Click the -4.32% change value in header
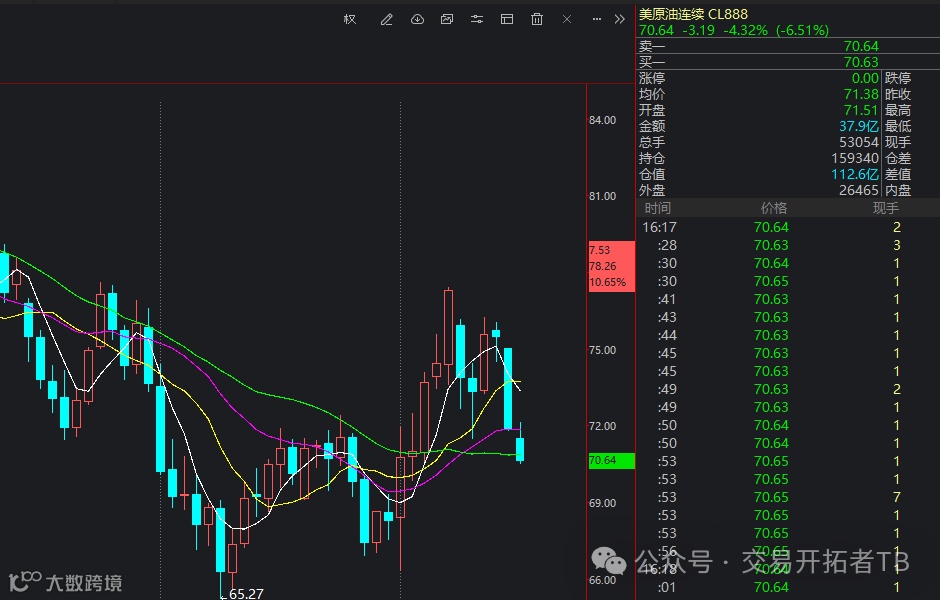The height and width of the screenshot is (600, 940). coord(746,30)
